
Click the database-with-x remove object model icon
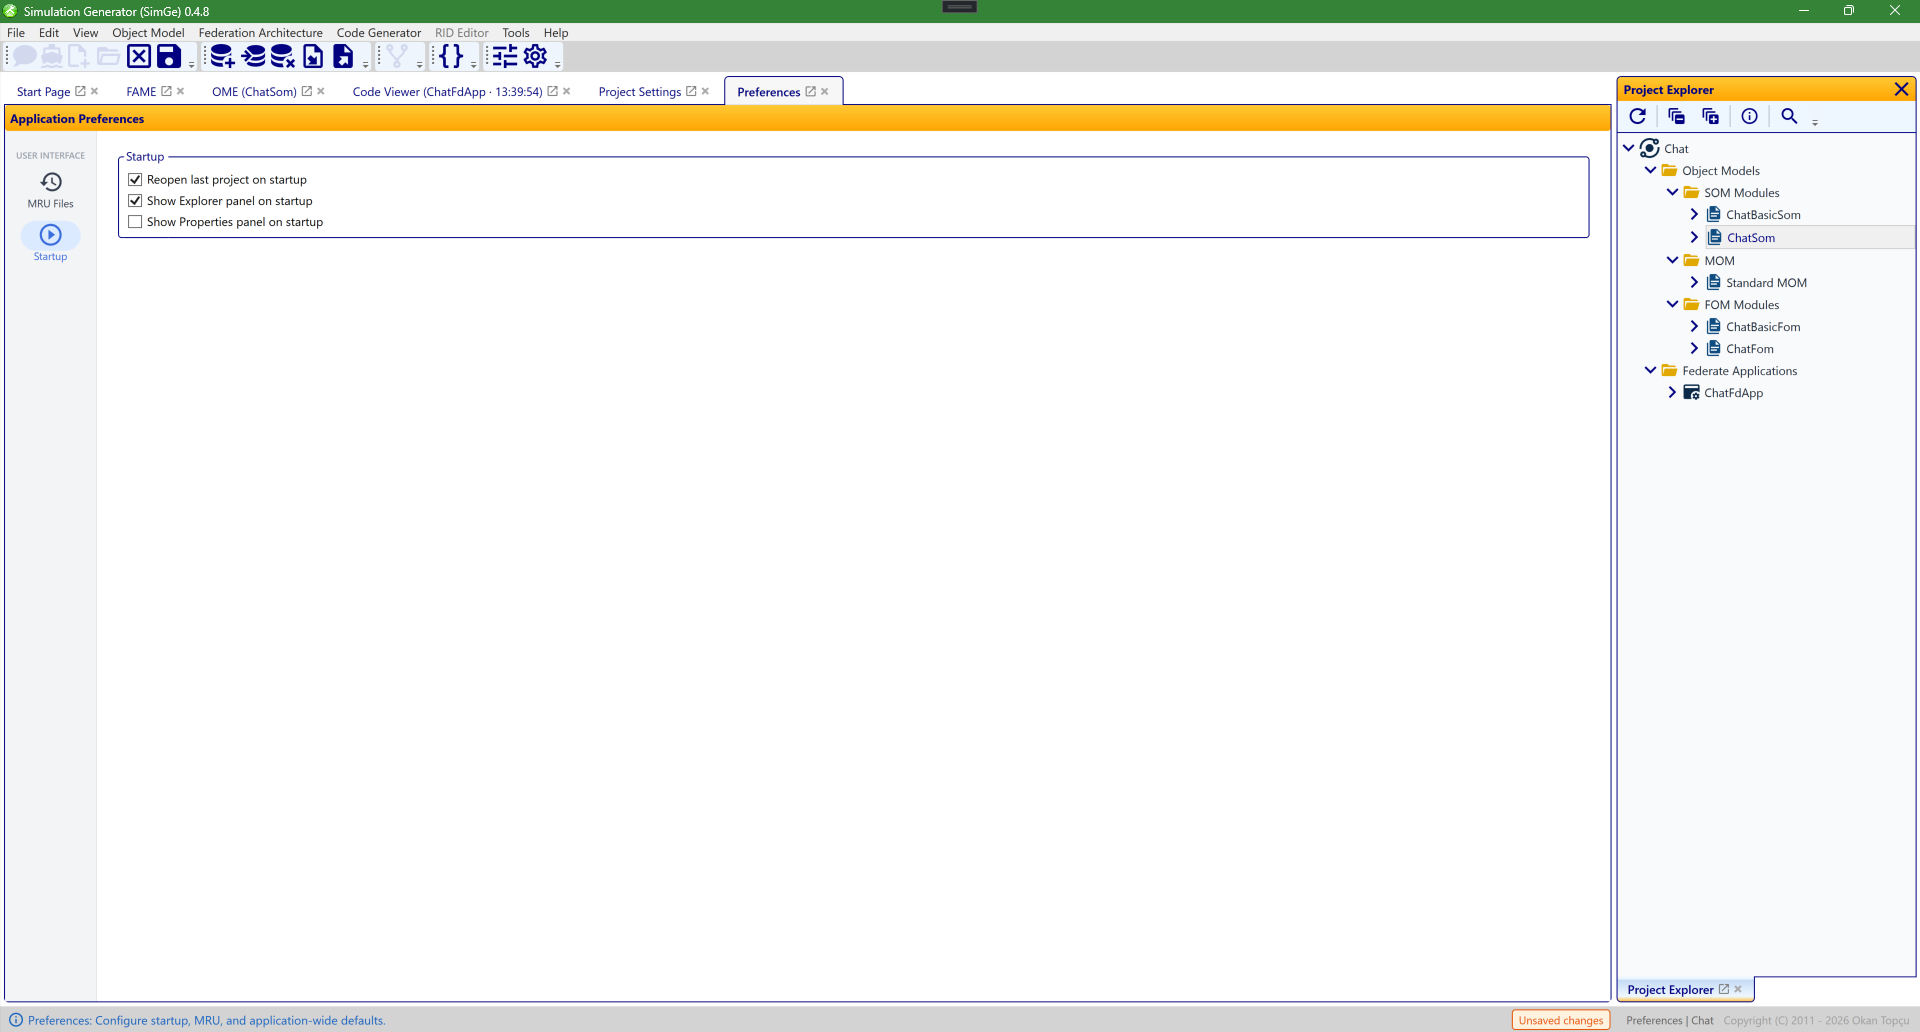[283, 56]
